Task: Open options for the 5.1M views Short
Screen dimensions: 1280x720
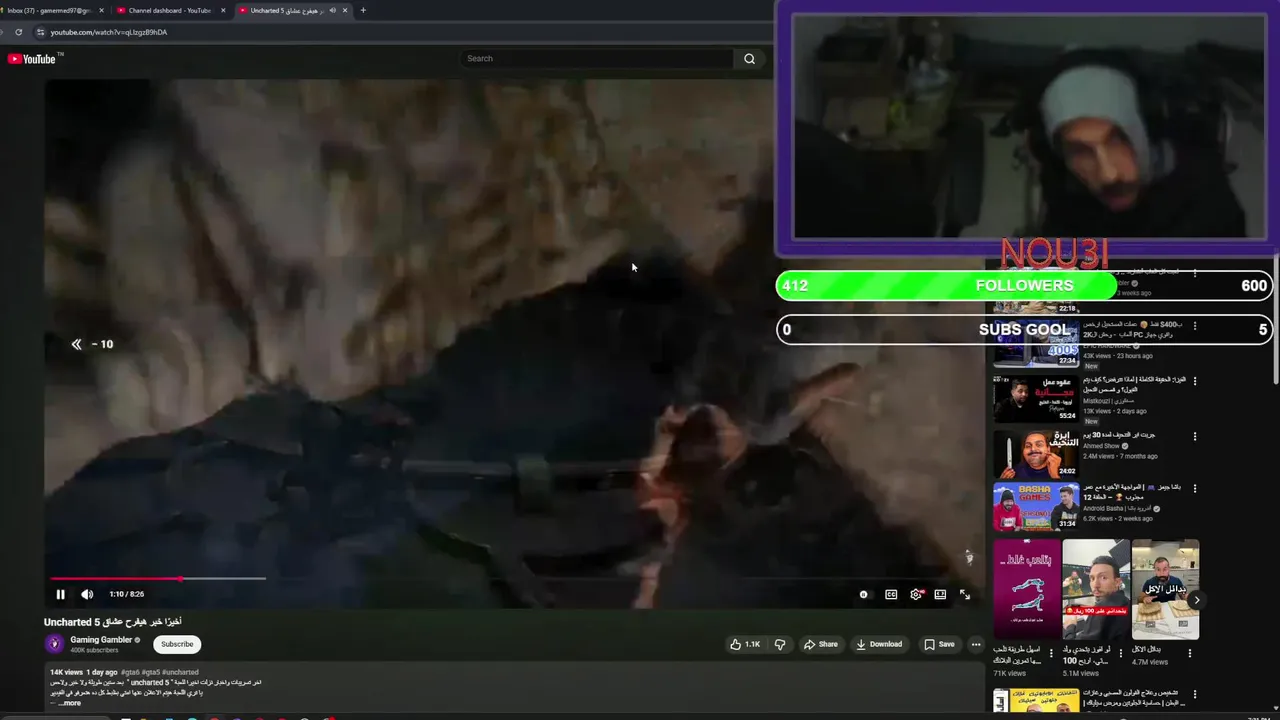Action: (1120, 653)
